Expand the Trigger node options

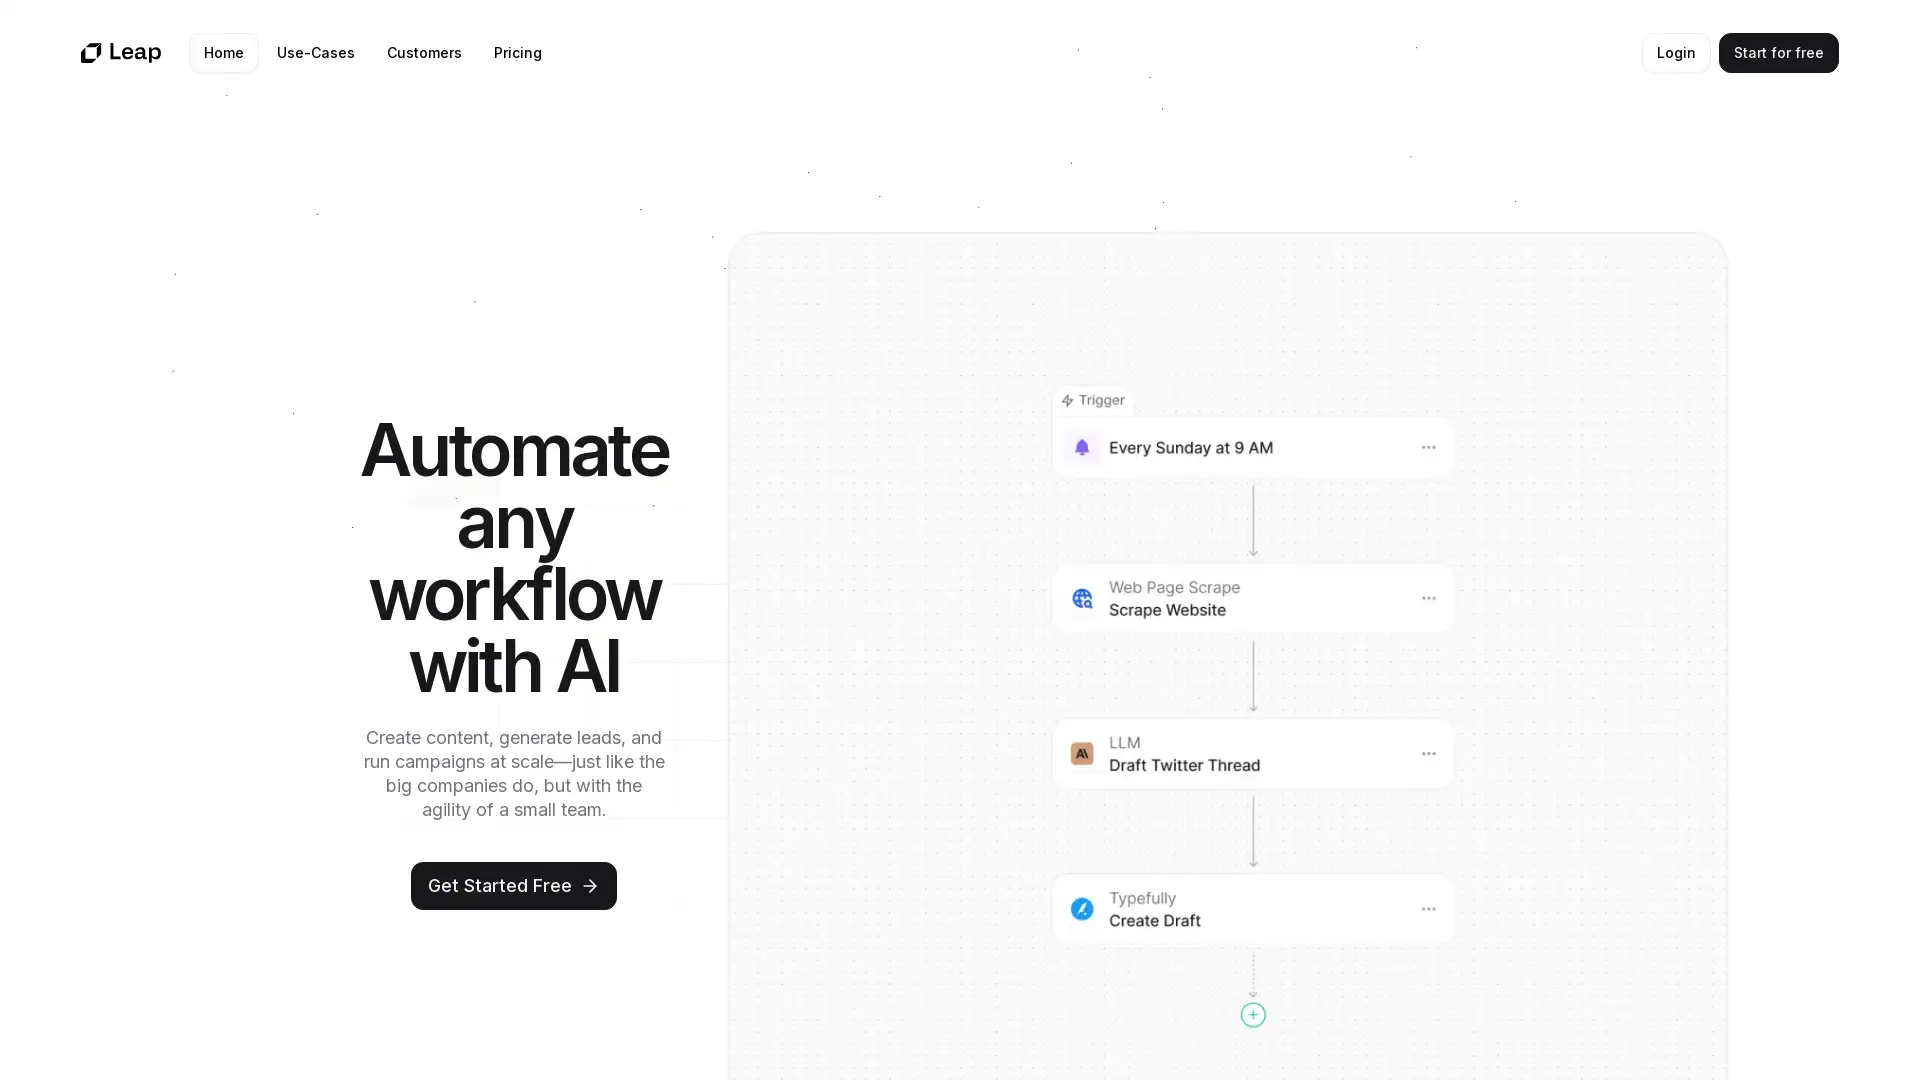pyautogui.click(x=1427, y=447)
